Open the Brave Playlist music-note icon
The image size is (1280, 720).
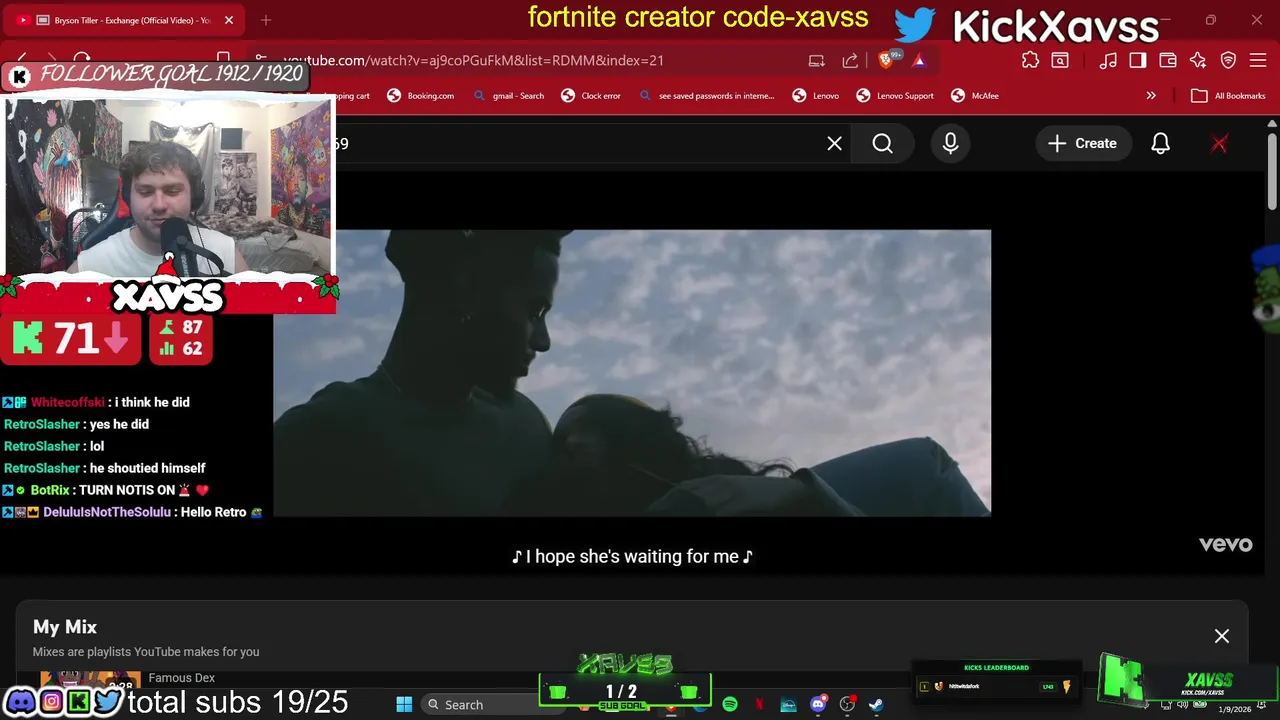coord(1108,60)
